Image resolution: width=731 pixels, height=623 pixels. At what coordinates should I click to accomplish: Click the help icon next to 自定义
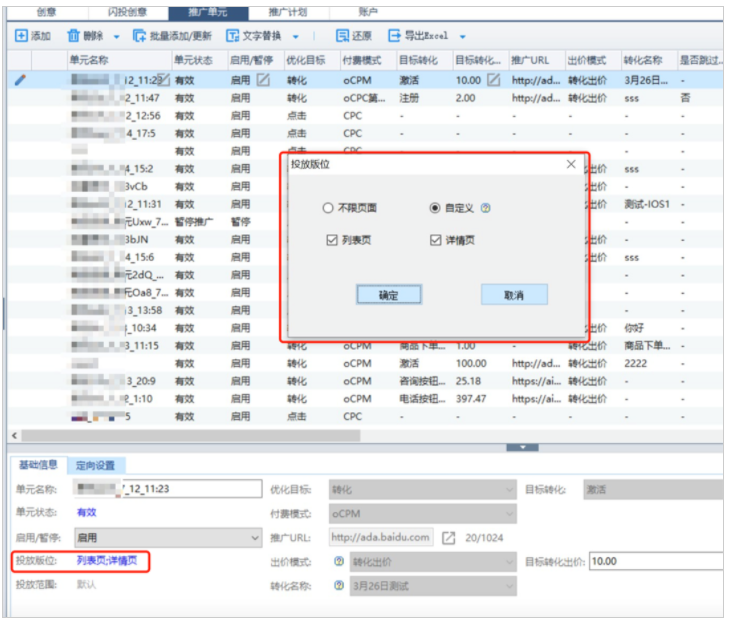coord(486,208)
